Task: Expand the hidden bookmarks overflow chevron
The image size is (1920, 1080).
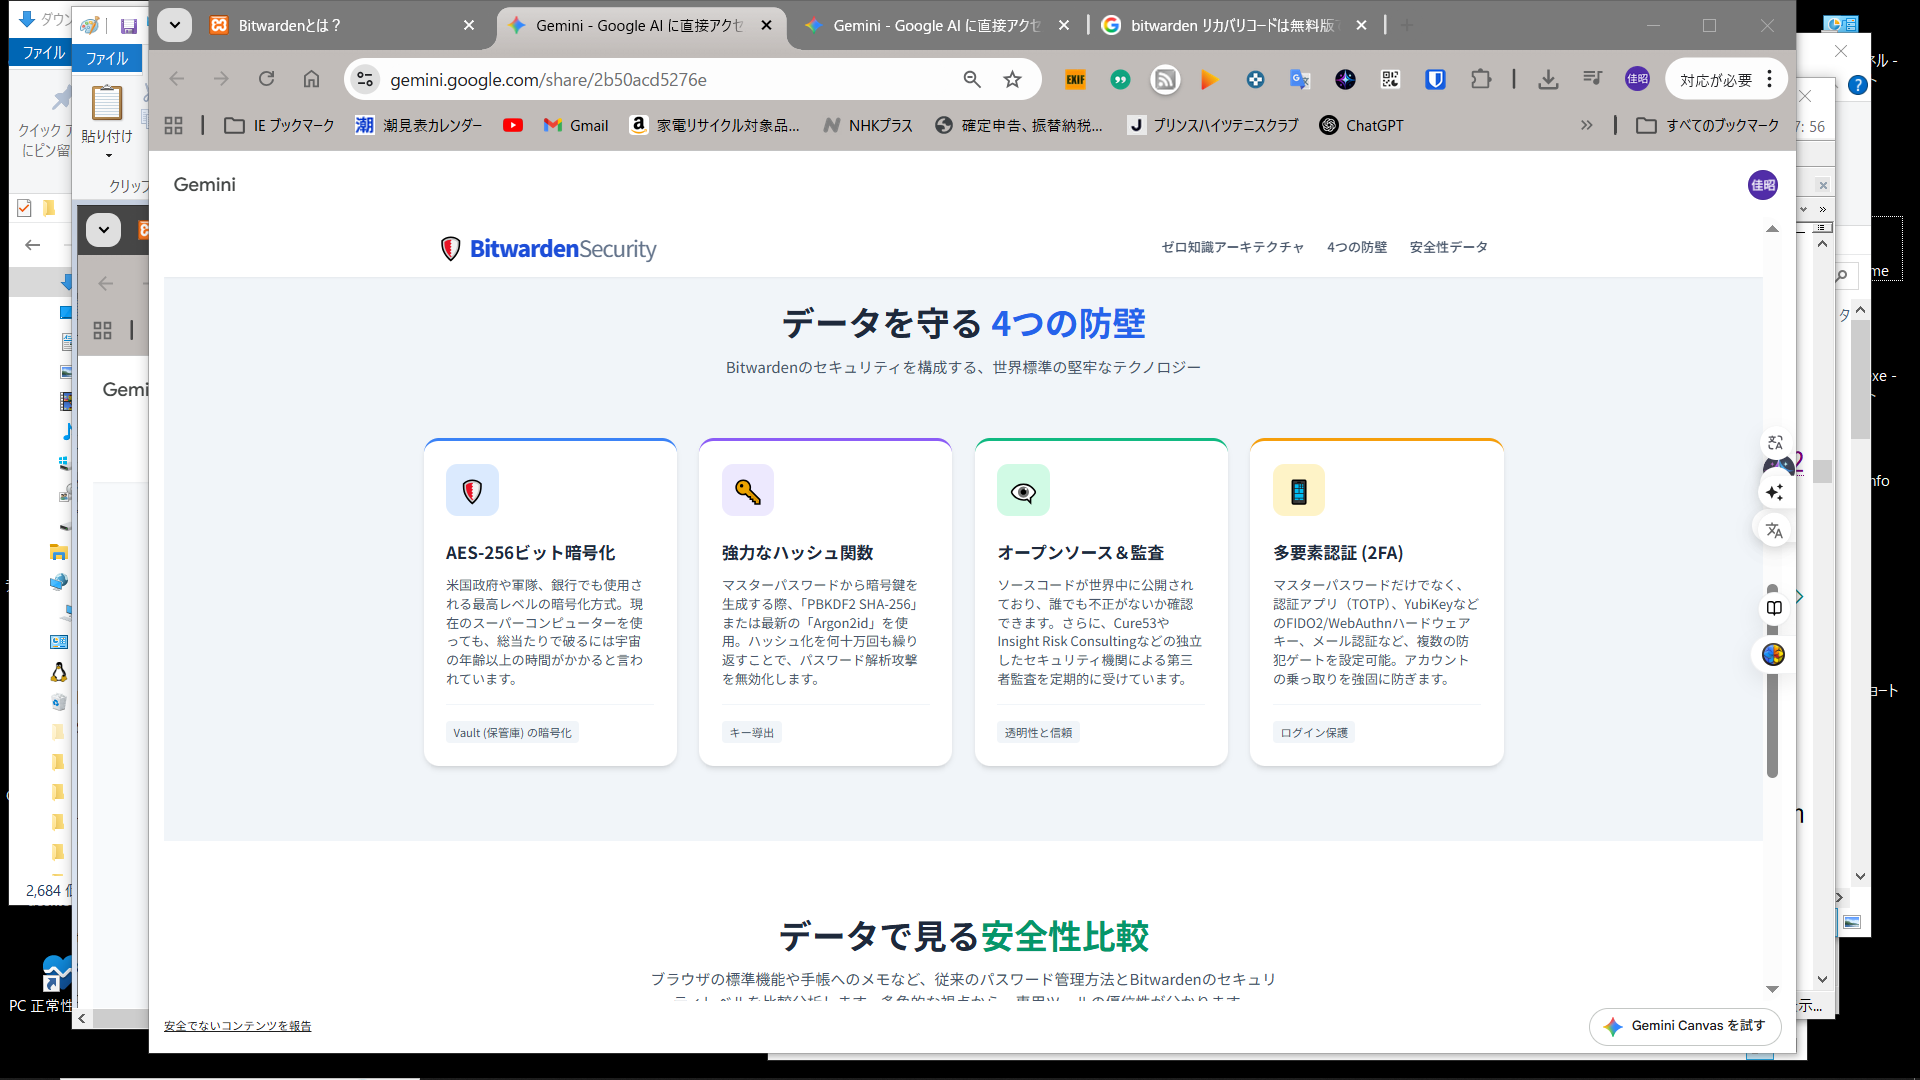Action: pyautogui.click(x=1587, y=126)
